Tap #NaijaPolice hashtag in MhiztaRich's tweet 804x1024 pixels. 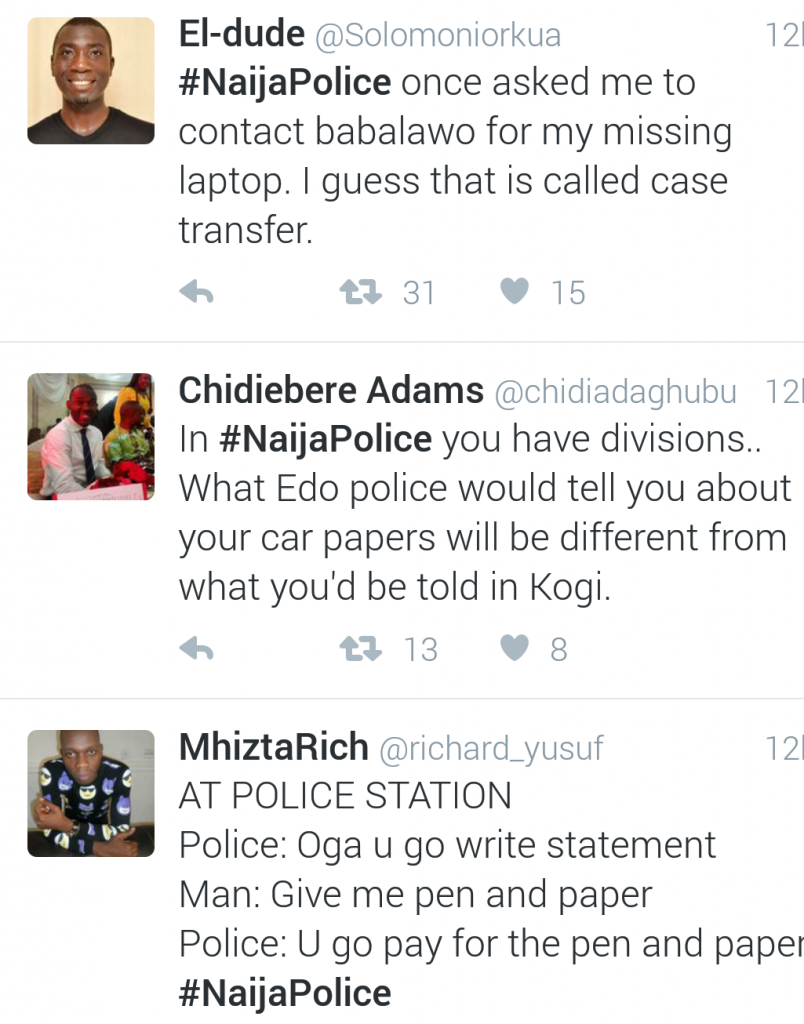[285, 993]
